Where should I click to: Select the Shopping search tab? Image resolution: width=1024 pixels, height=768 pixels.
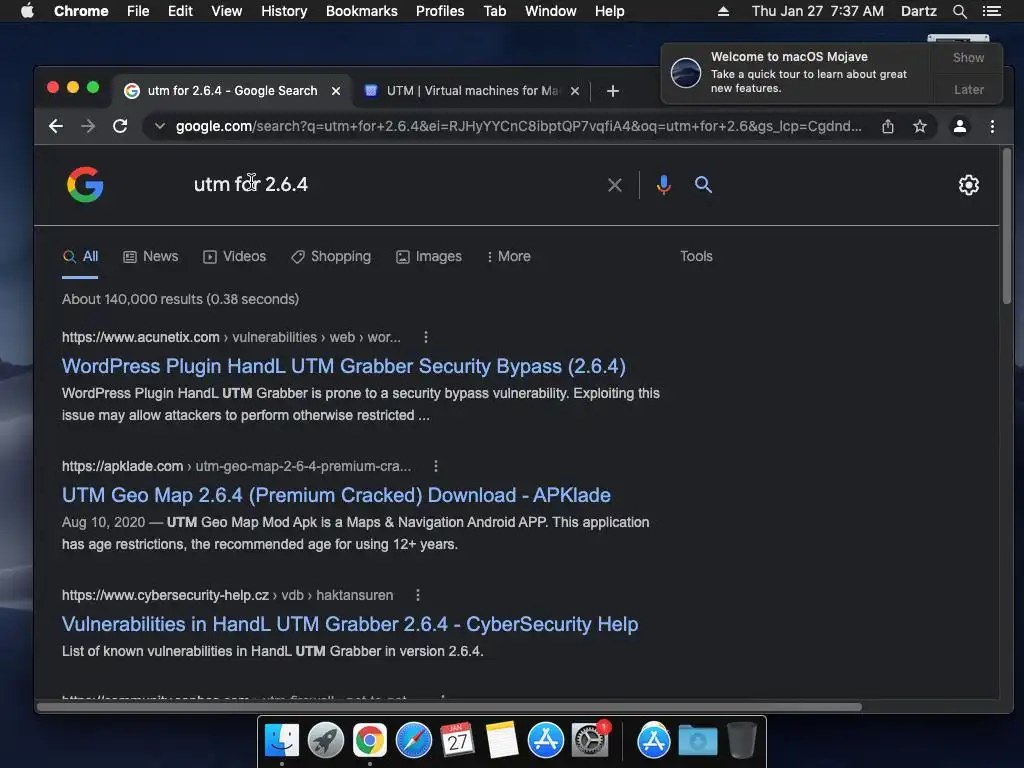point(331,257)
